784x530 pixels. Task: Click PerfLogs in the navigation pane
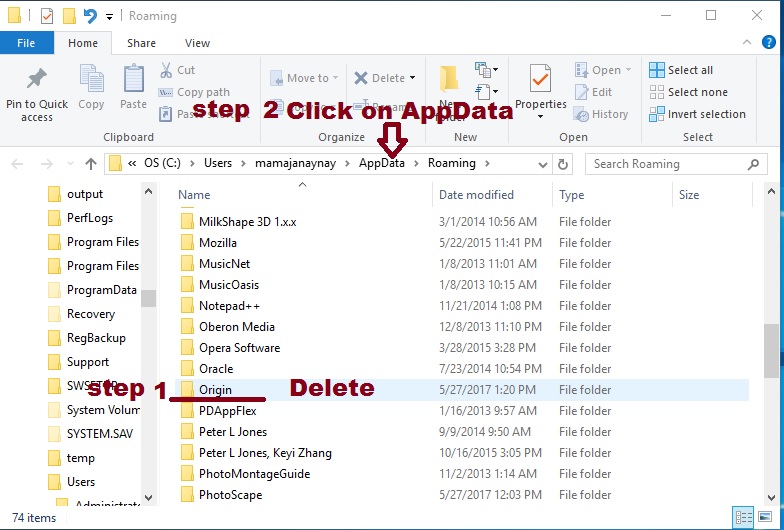click(90, 218)
